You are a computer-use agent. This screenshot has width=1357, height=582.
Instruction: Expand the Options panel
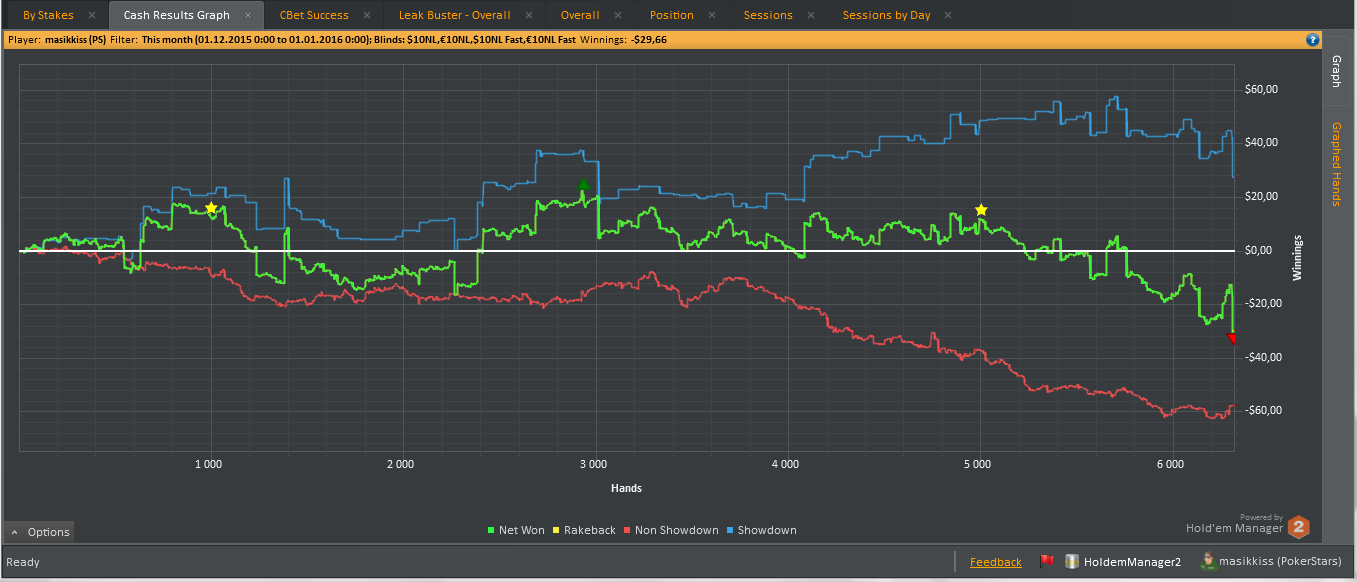coord(39,532)
